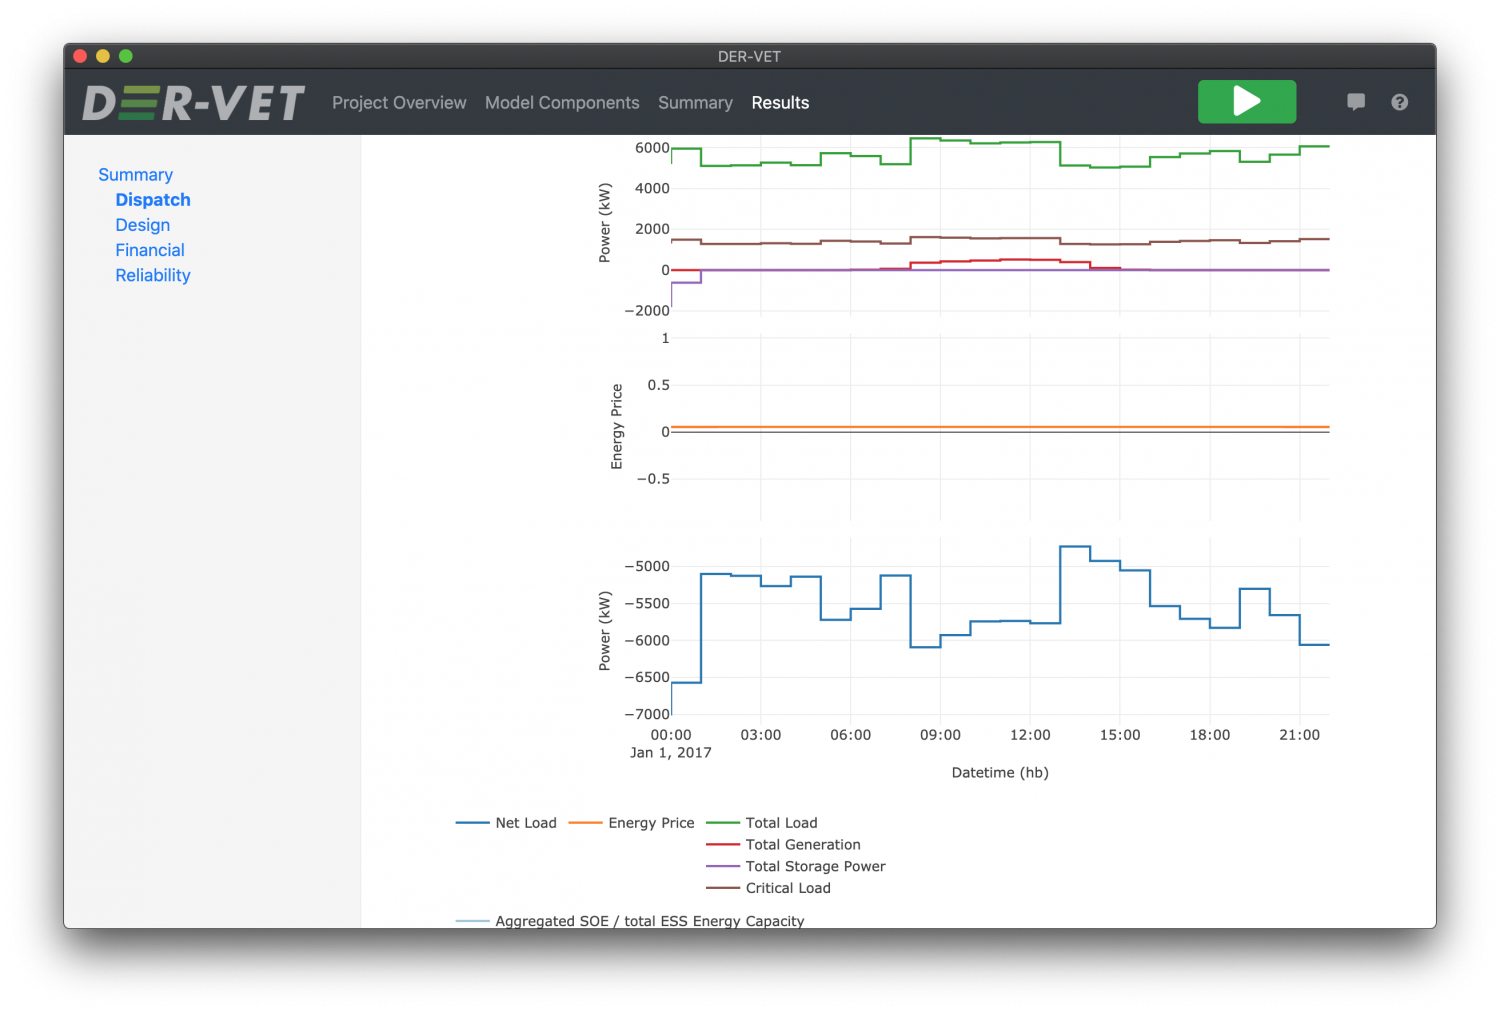
Task: Navigate to the Financial results page
Action: coord(149,250)
